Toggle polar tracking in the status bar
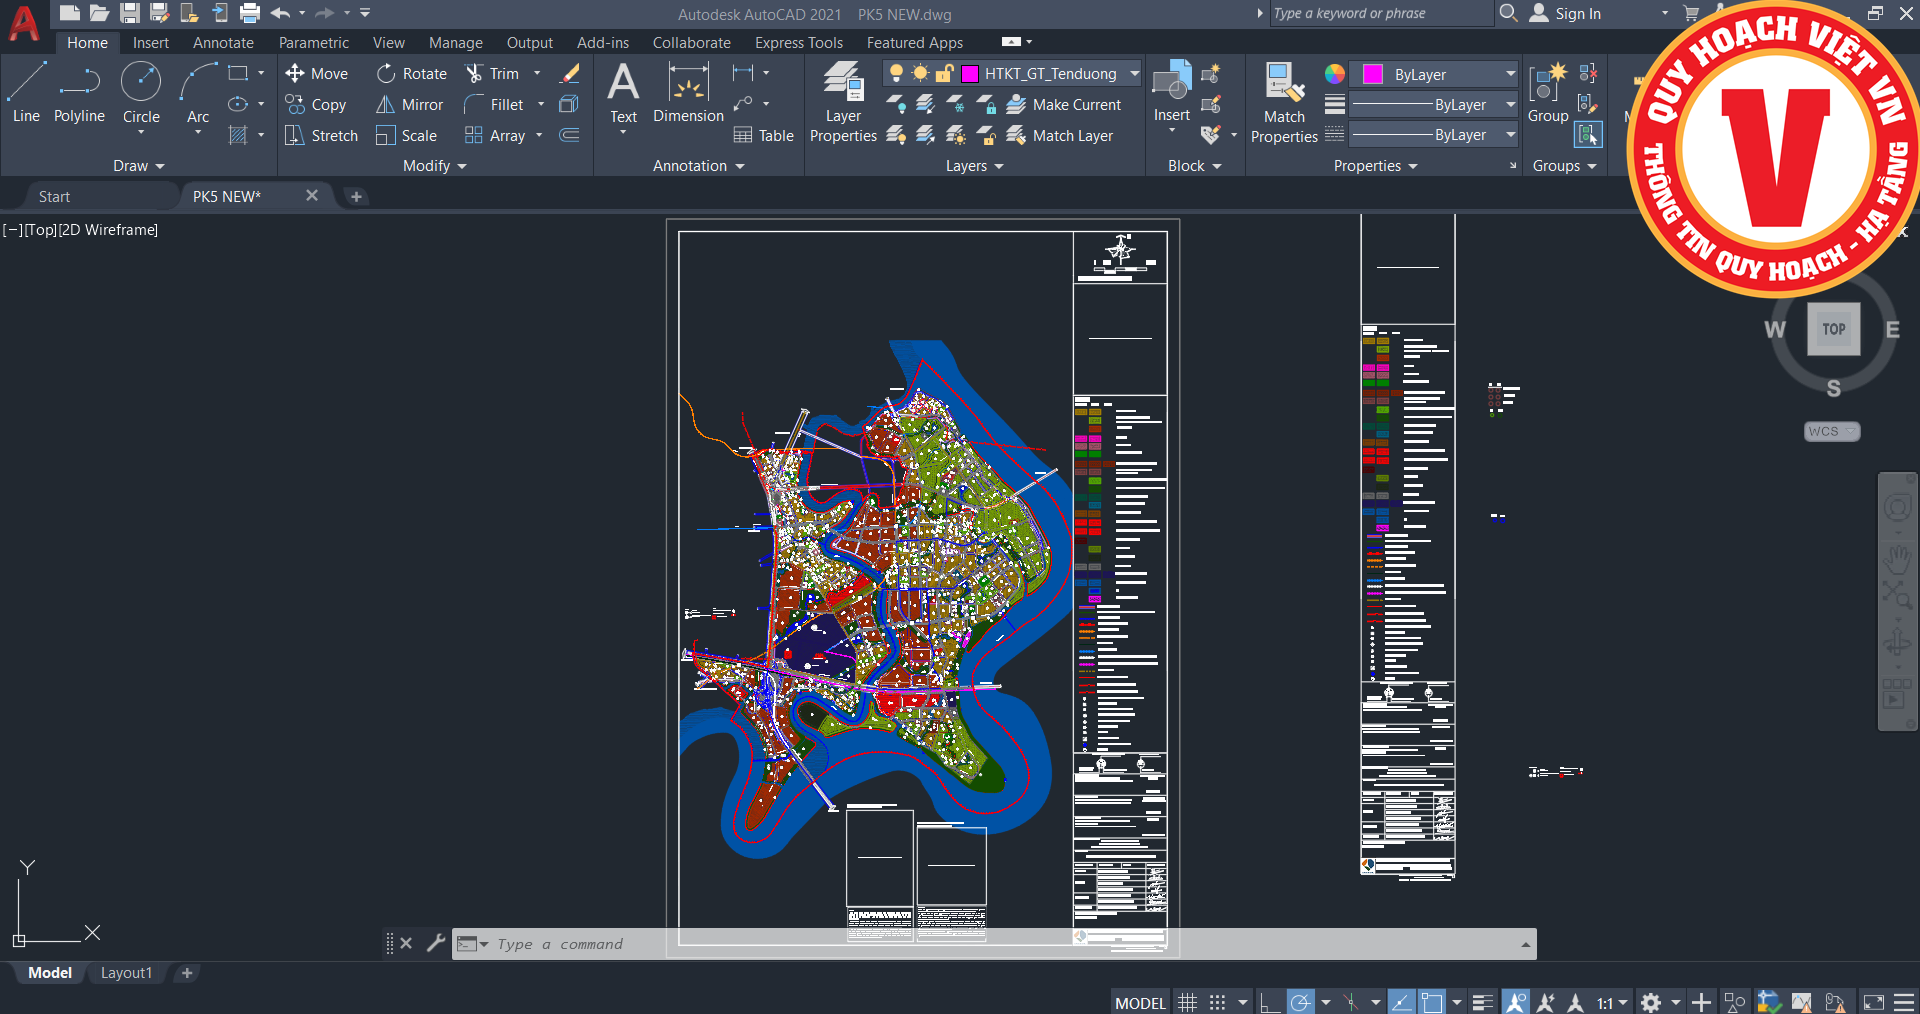 [x=1300, y=1002]
